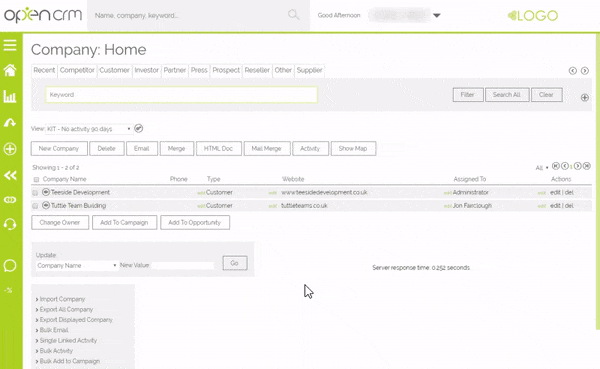Viewport: 600px width, 369px height.
Task: Switch to the Customer tab
Action: (114, 70)
